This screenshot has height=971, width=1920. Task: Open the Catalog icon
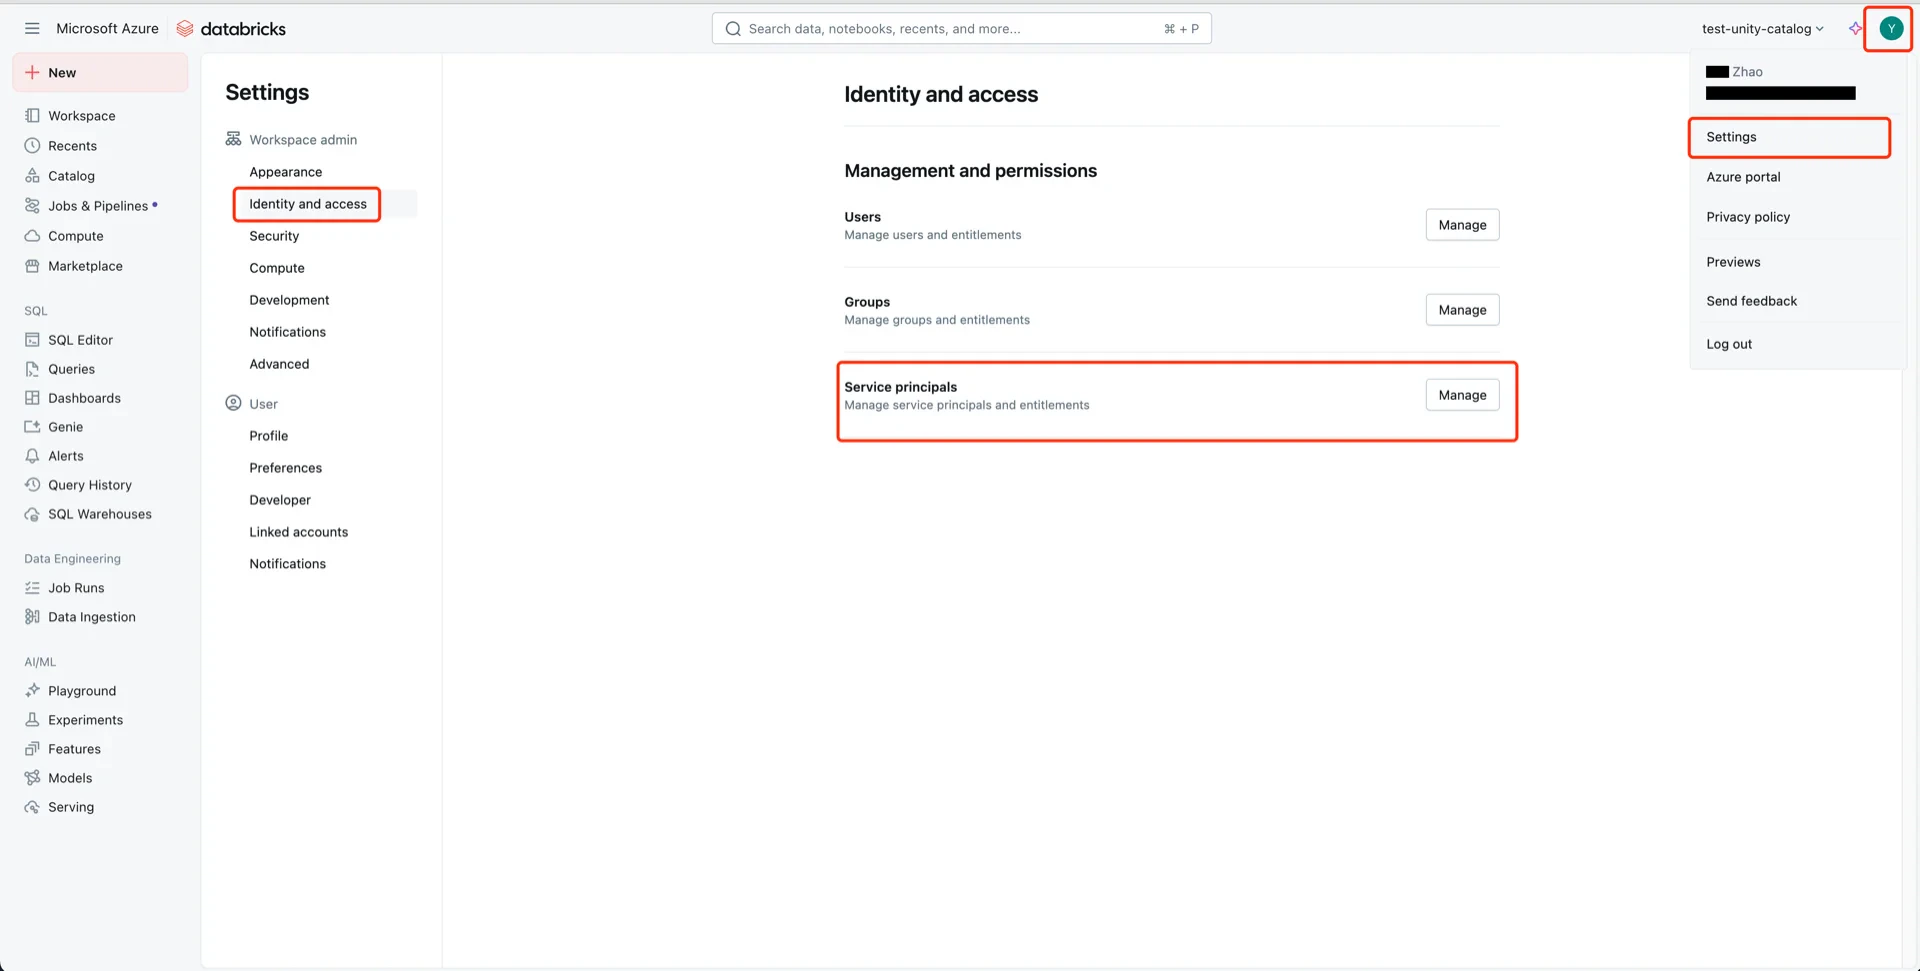32,176
